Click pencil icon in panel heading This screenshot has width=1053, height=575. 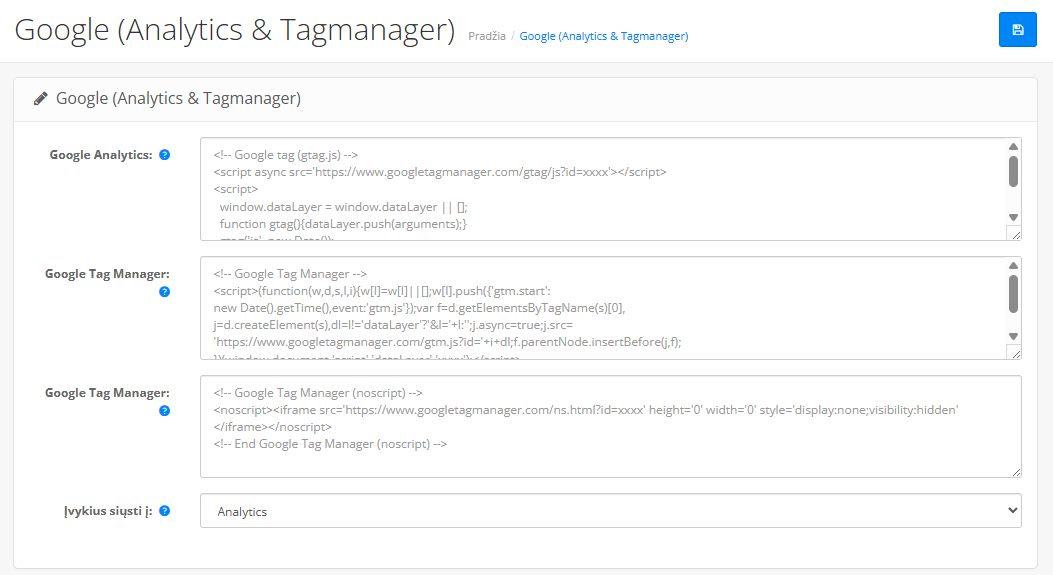point(41,99)
